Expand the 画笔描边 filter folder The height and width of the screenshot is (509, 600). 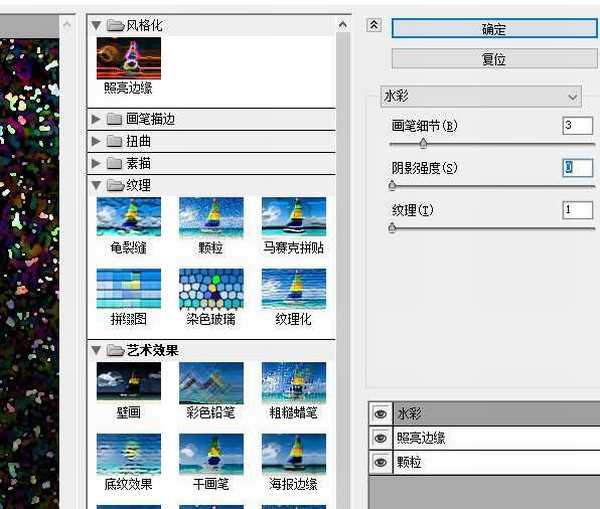click(97, 119)
